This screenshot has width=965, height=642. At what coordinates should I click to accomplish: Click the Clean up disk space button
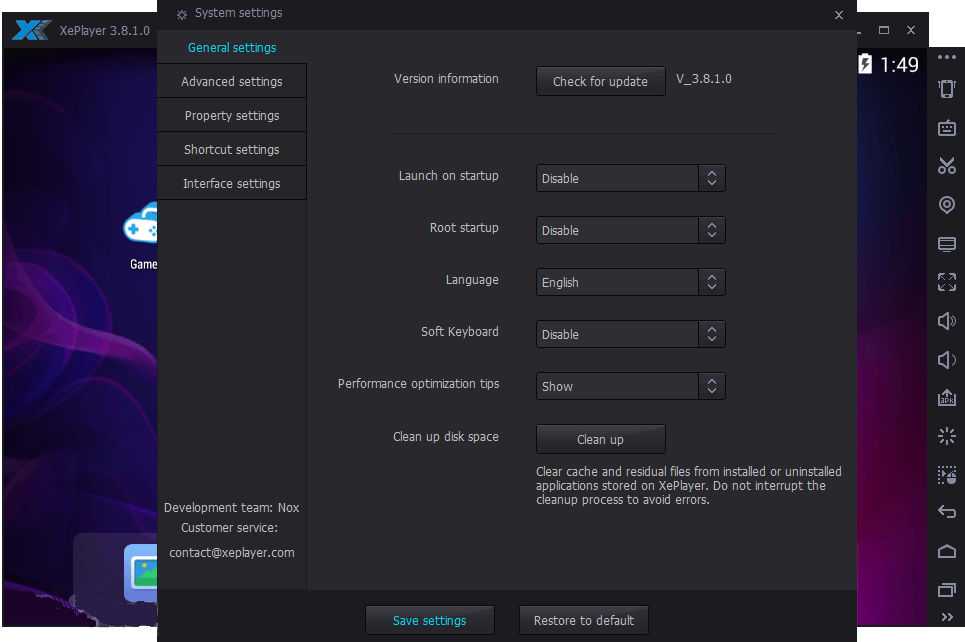coord(600,439)
